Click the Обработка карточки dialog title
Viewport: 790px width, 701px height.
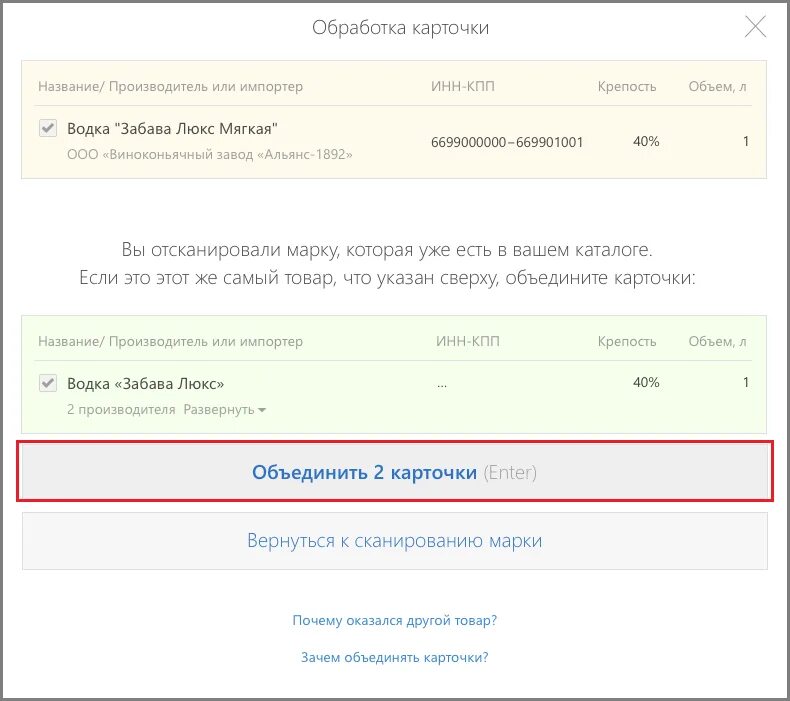coord(401,28)
